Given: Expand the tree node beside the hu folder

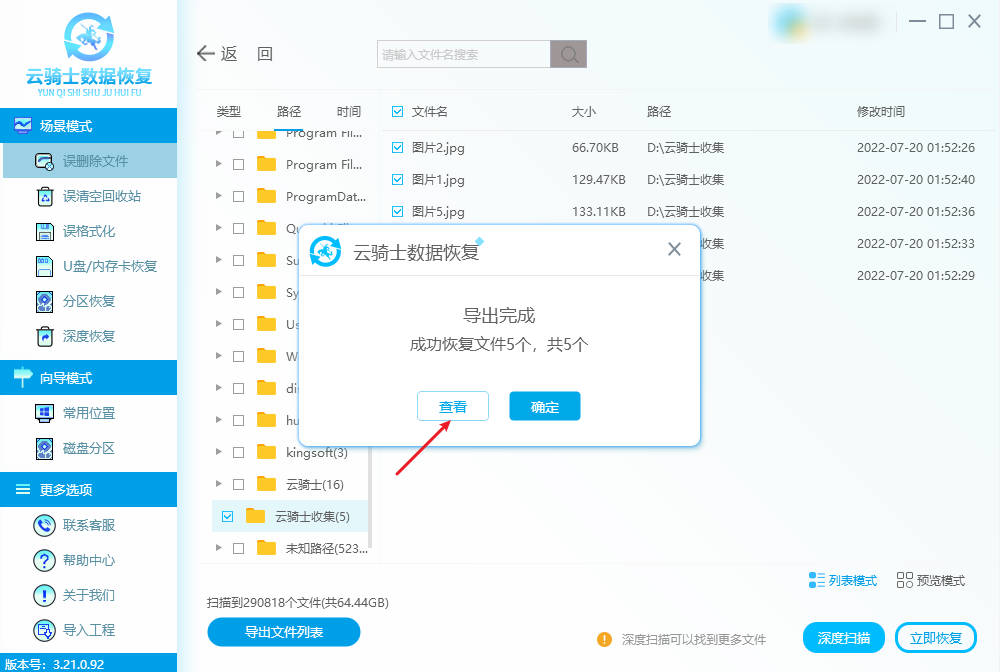Looking at the screenshot, I should pyautogui.click(x=219, y=420).
